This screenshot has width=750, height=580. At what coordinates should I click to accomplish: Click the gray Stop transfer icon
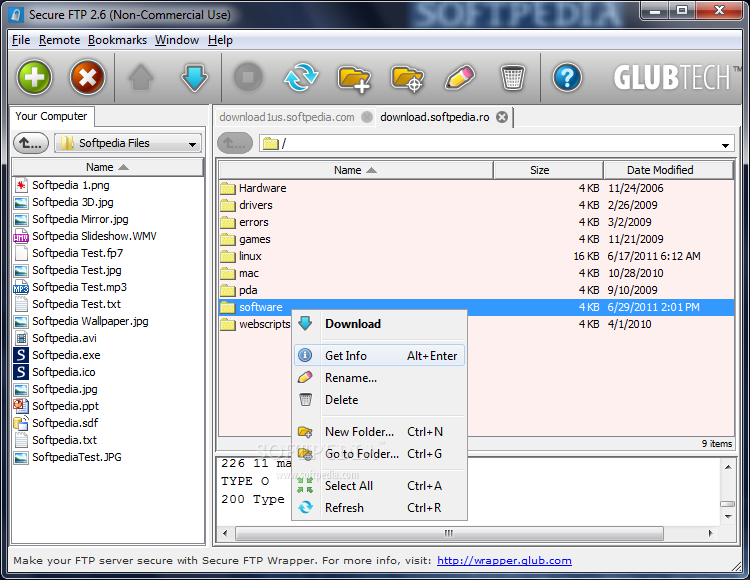coord(248,77)
